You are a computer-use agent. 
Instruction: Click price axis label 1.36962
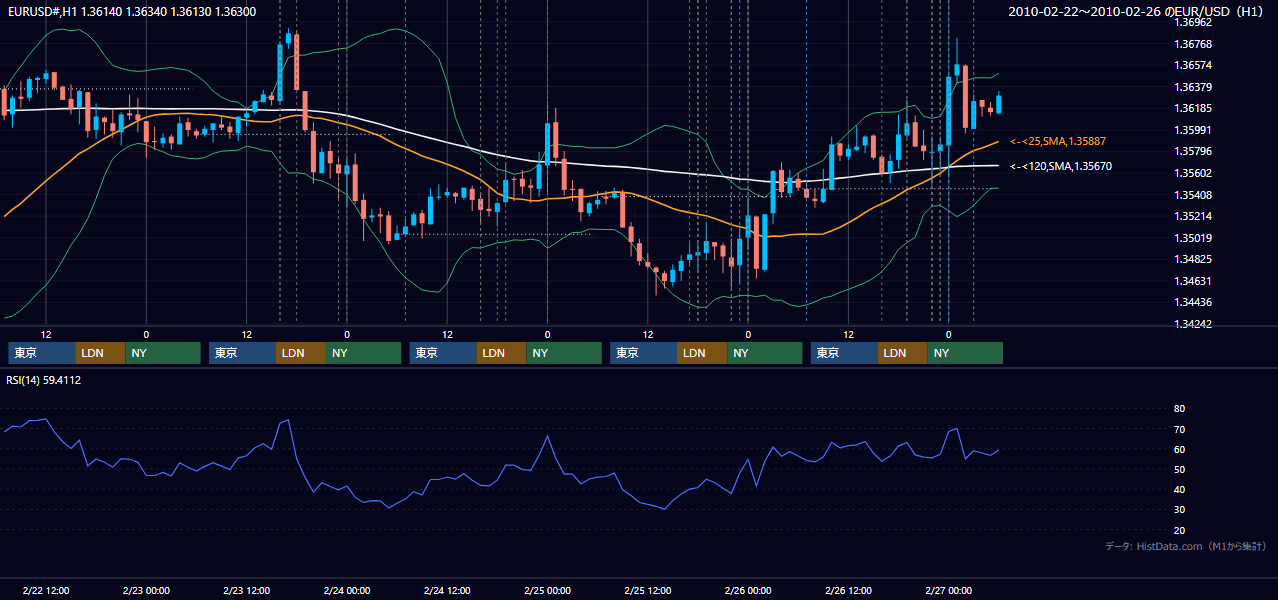pos(1192,22)
